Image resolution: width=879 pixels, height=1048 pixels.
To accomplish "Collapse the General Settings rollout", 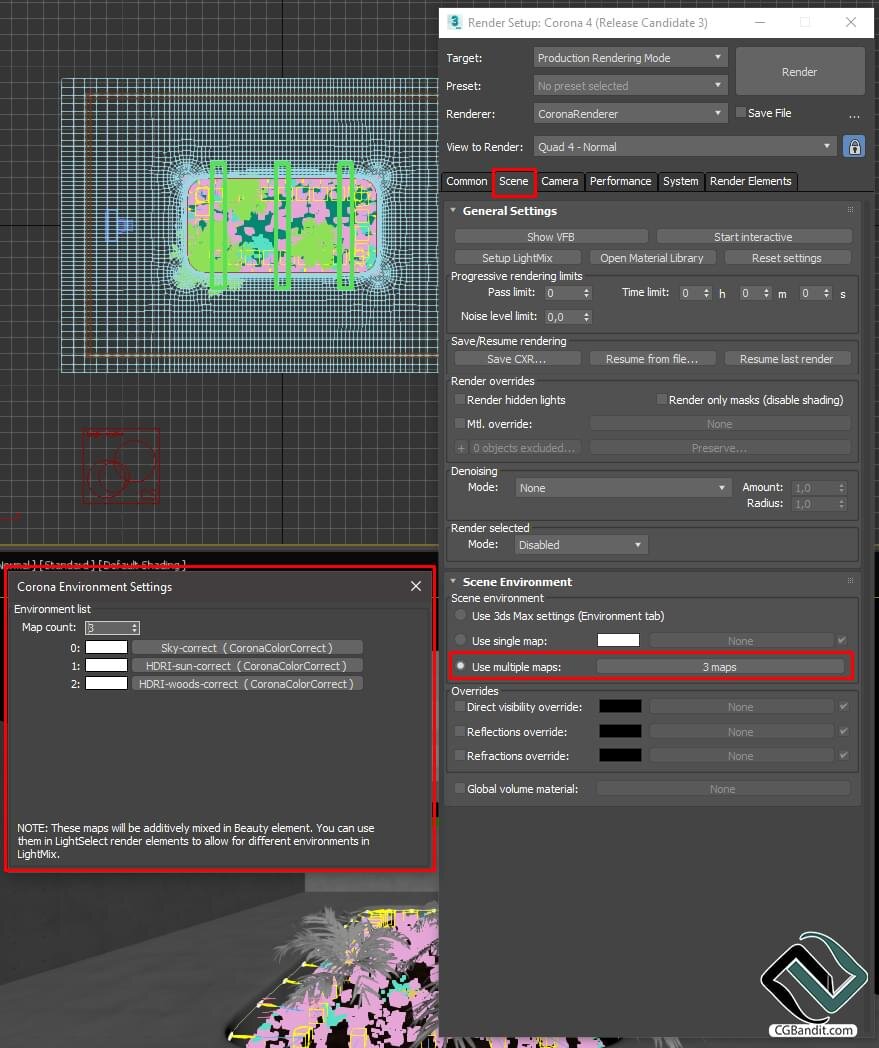I will point(453,211).
